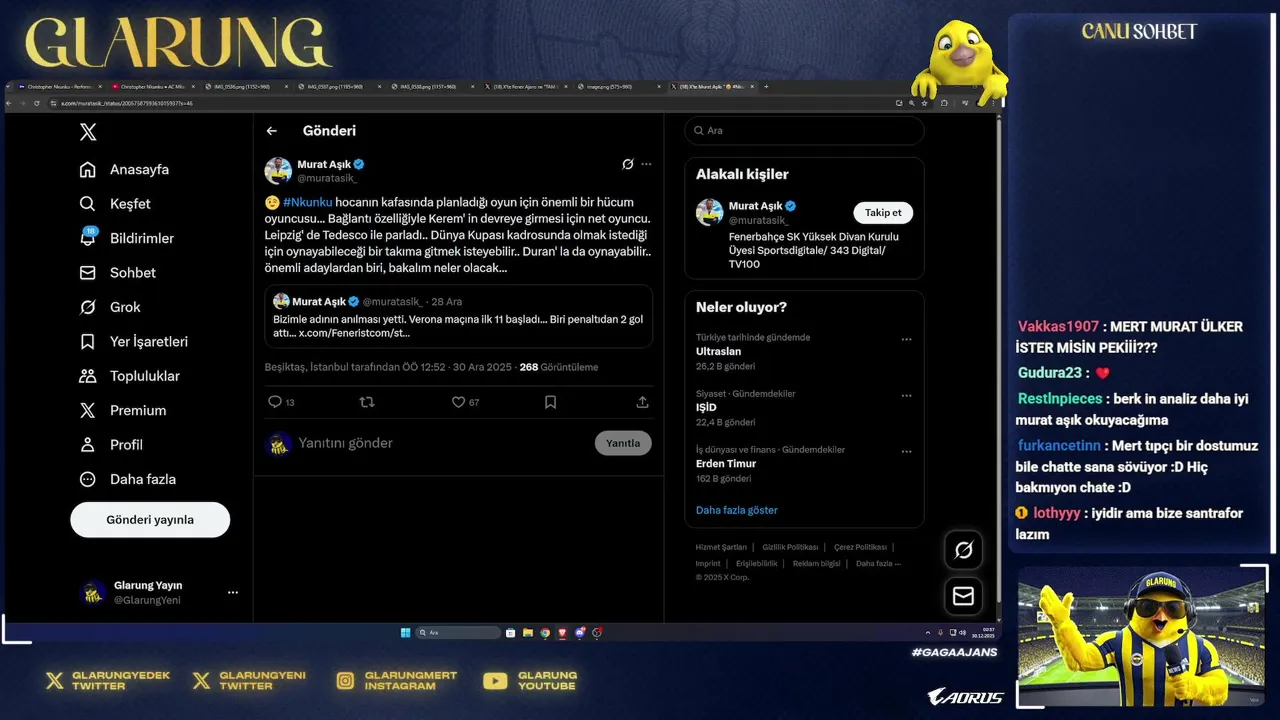Open the Erden Timur trending topic
Image resolution: width=1280 pixels, height=720 pixels.
pos(726,464)
